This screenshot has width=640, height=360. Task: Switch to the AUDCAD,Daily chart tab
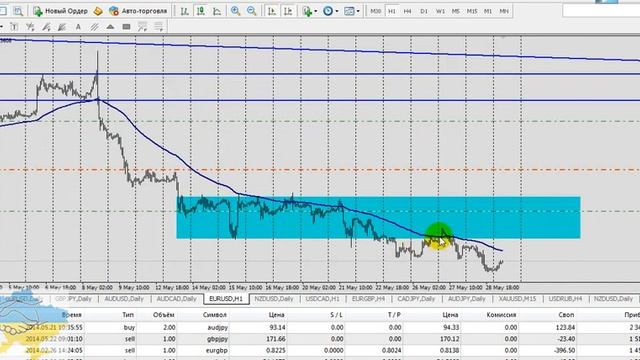pos(176,299)
